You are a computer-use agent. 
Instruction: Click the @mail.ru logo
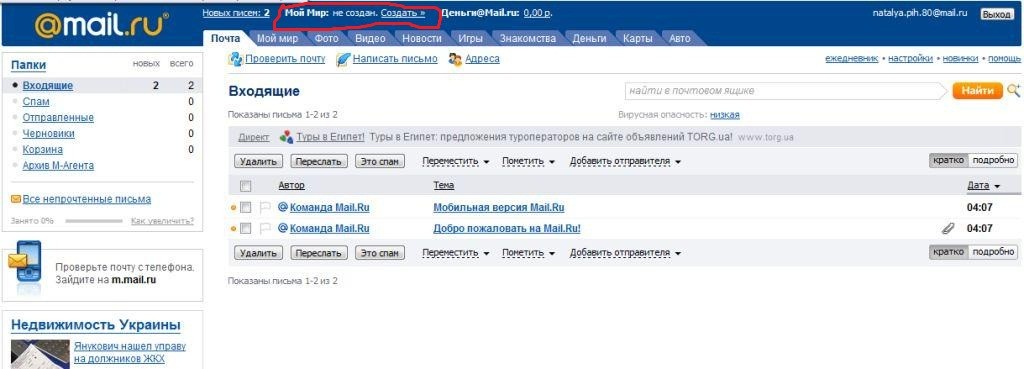[x=101, y=25]
